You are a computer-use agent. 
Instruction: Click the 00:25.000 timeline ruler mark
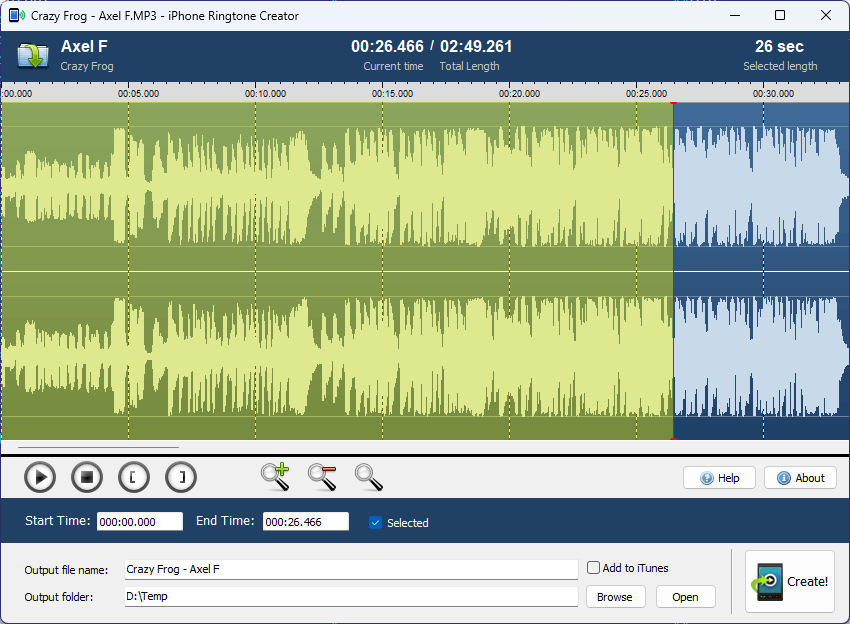pyautogui.click(x=646, y=93)
